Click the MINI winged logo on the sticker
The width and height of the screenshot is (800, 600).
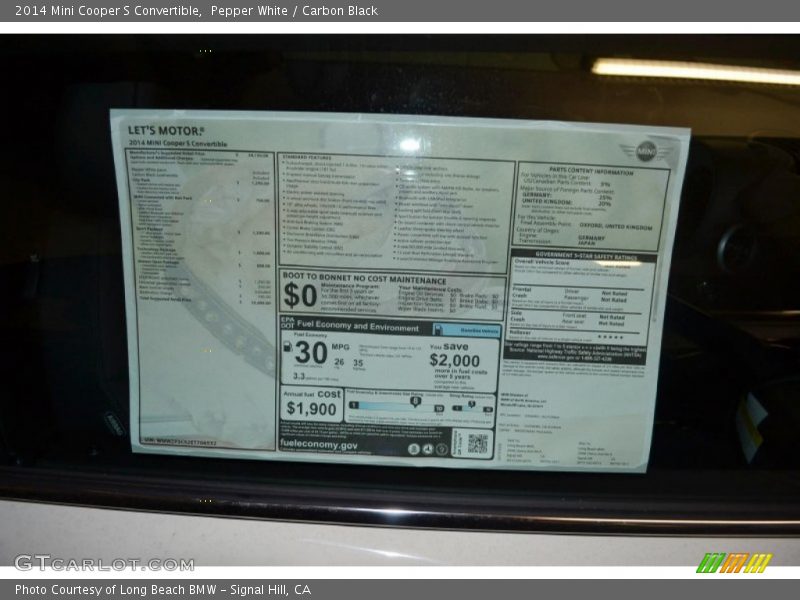pos(646,151)
